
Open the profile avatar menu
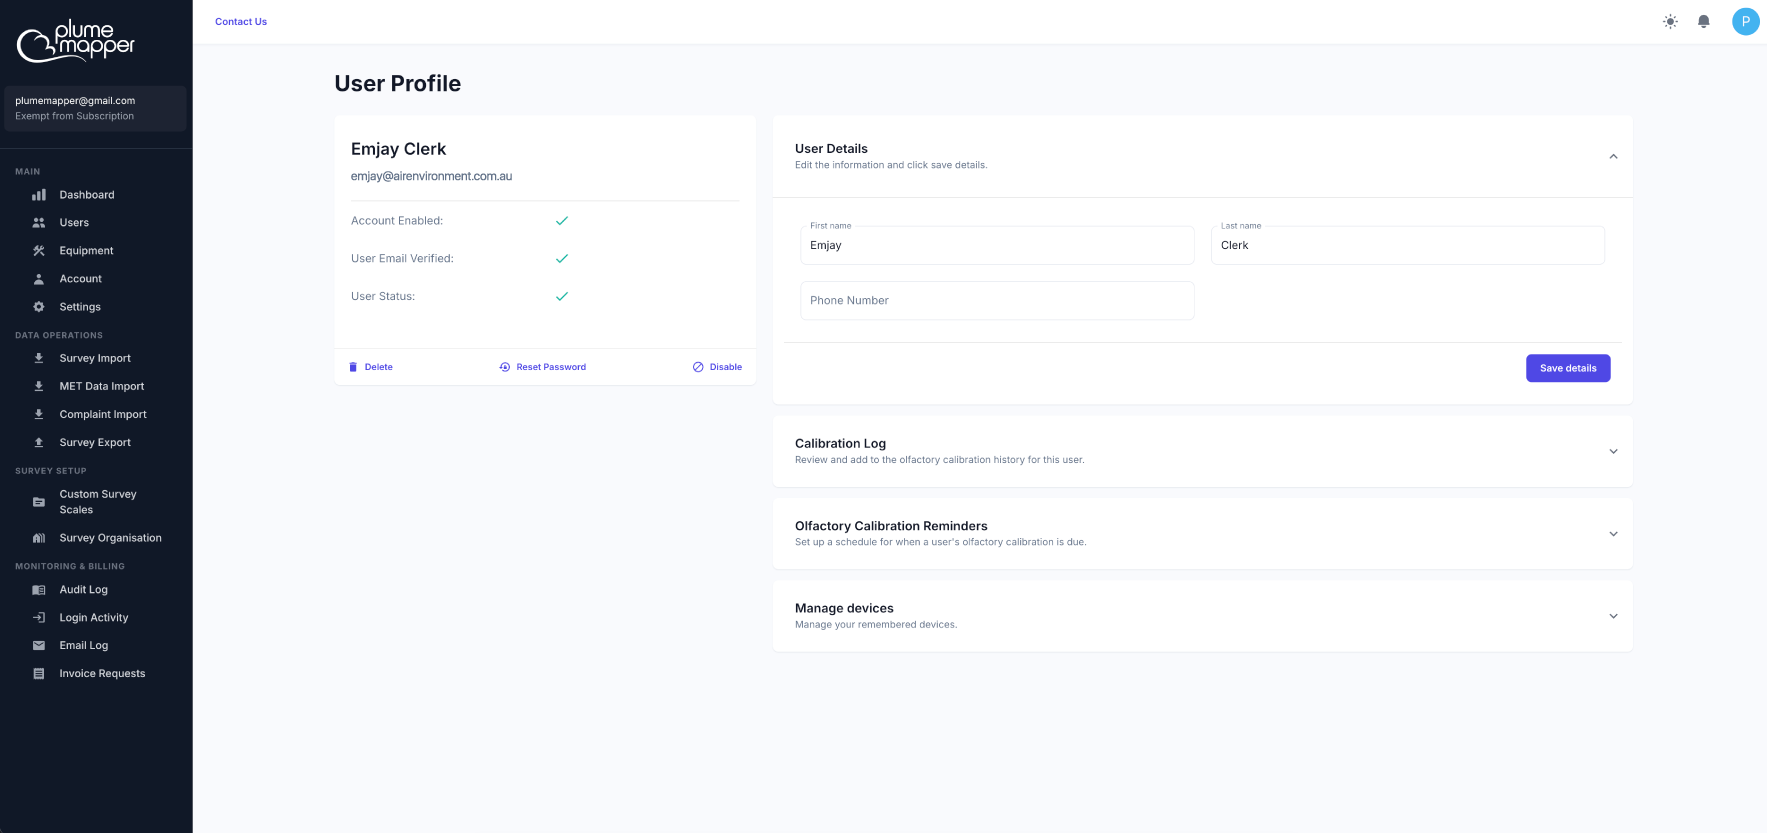tap(1746, 21)
